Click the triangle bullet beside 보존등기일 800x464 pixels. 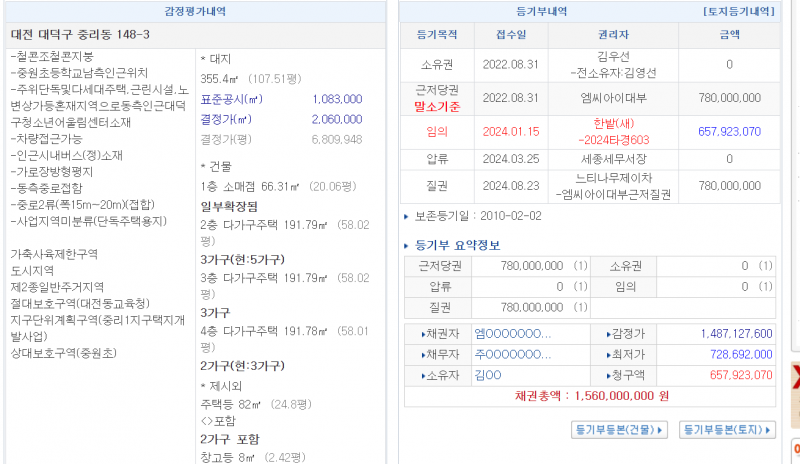tap(405, 215)
